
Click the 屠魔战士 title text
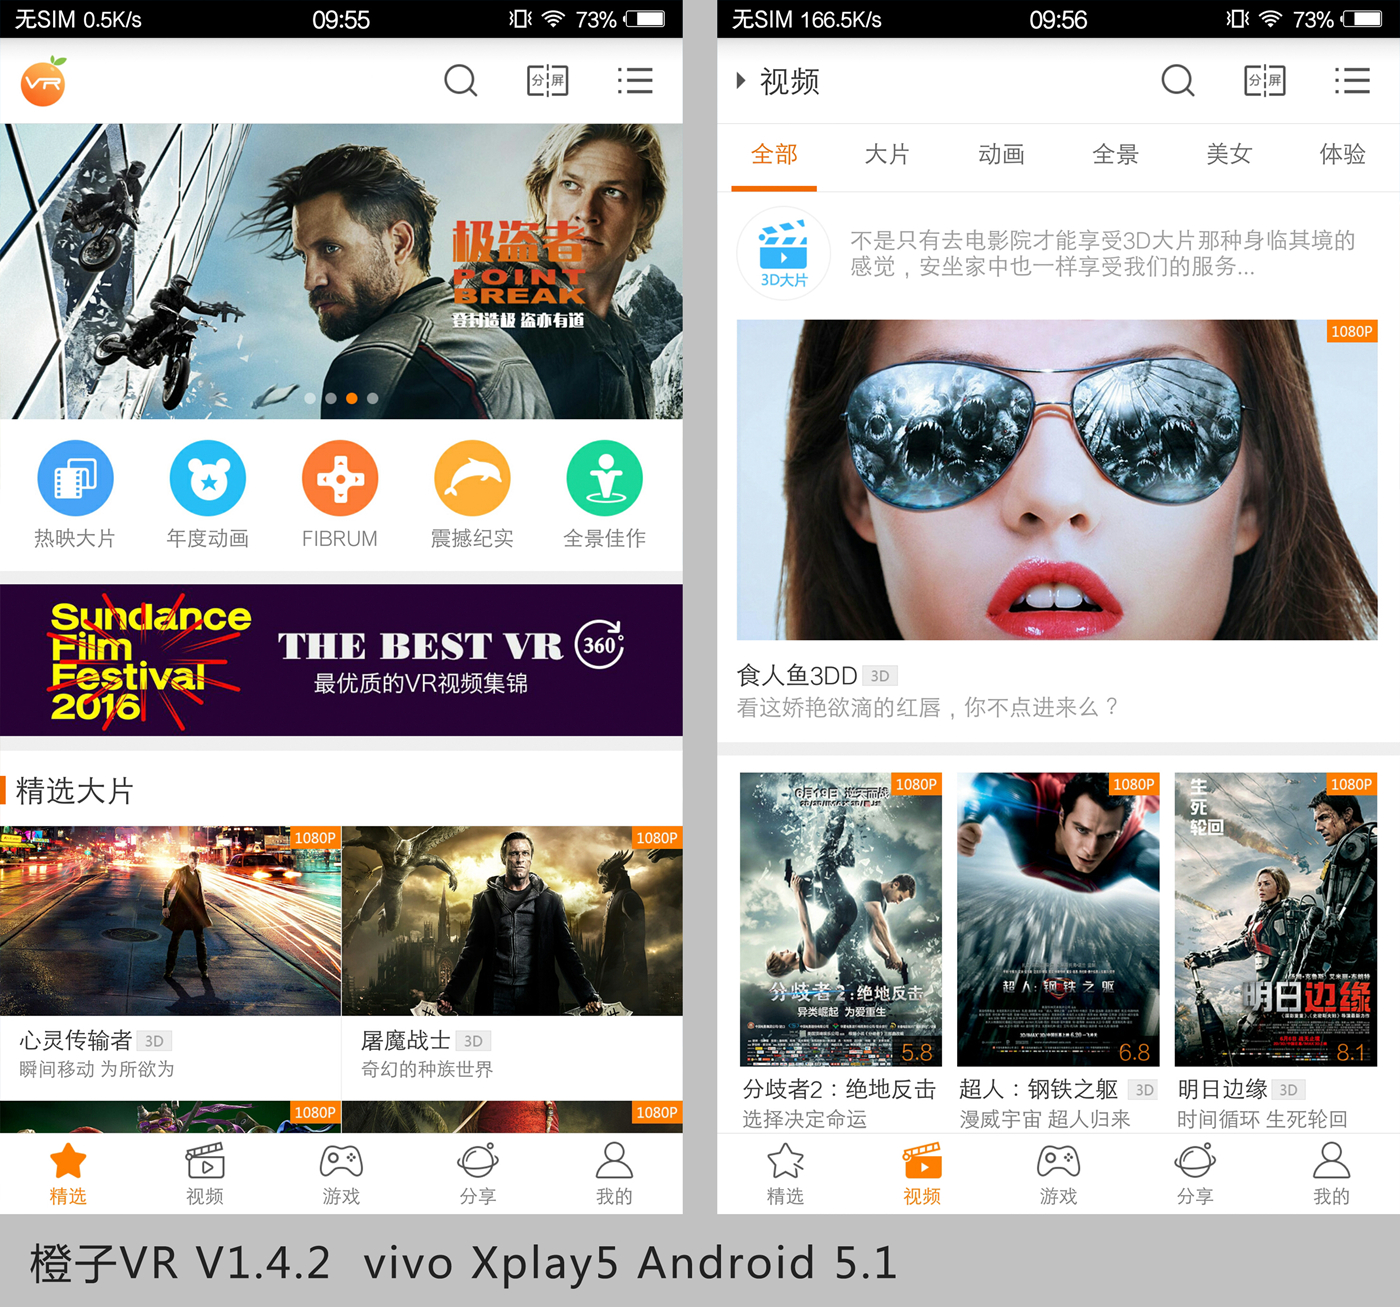point(406,1041)
